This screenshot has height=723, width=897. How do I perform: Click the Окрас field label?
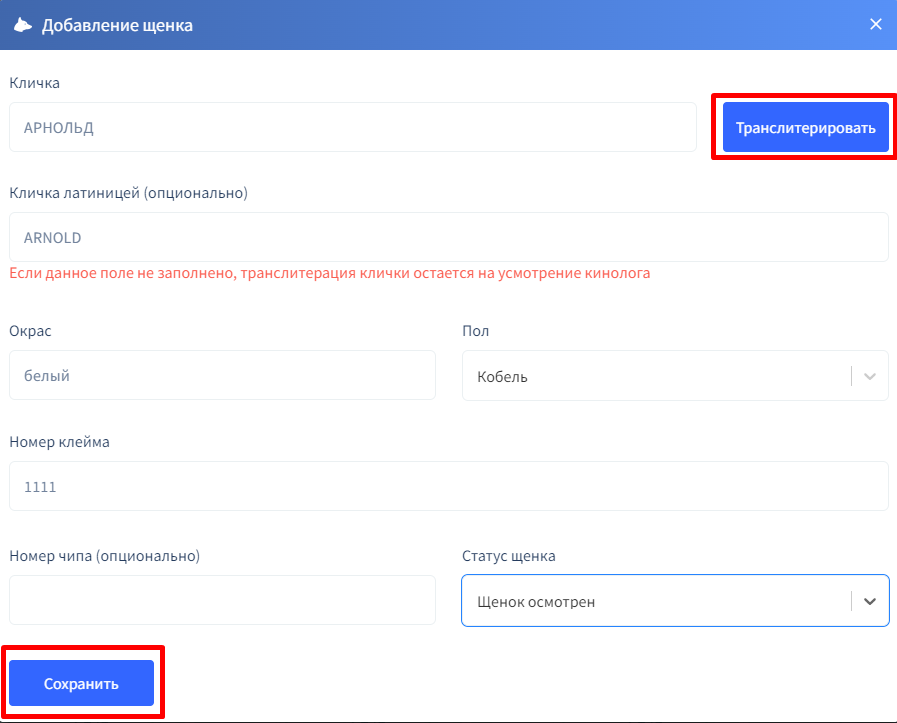click(x=28, y=331)
